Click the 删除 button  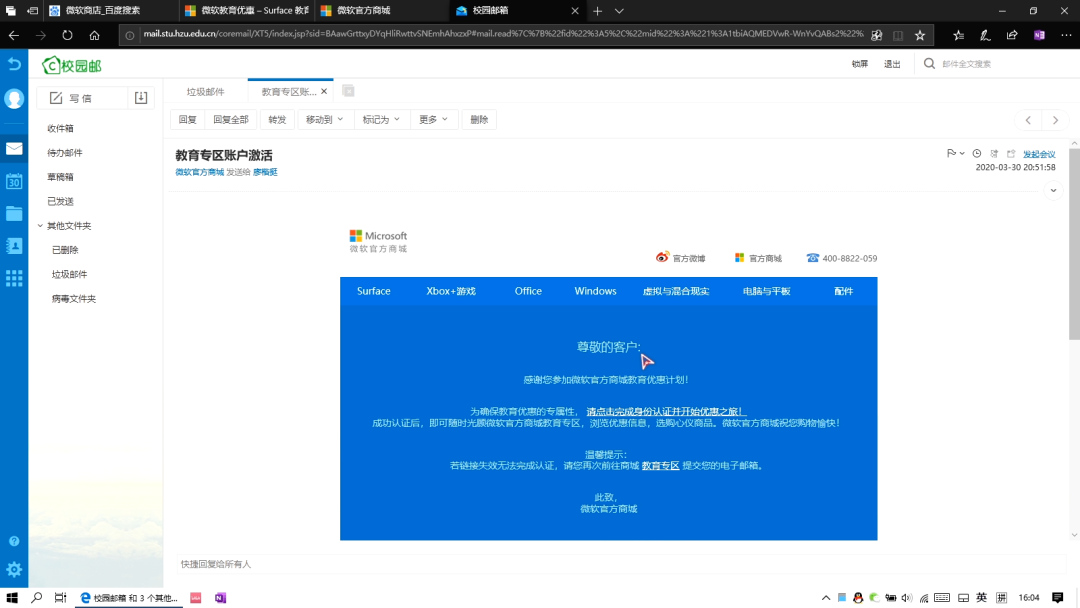pos(479,120)
